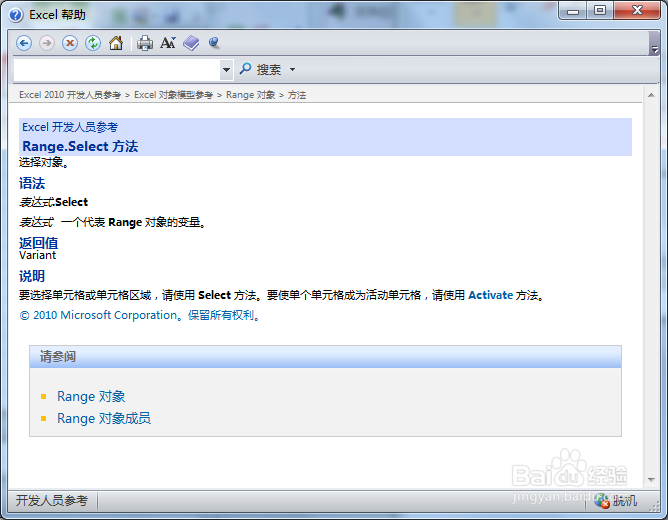Click into the search text field
Image resolution: width=668 pixels, height=520 pixels.
(x=117, y=69)
